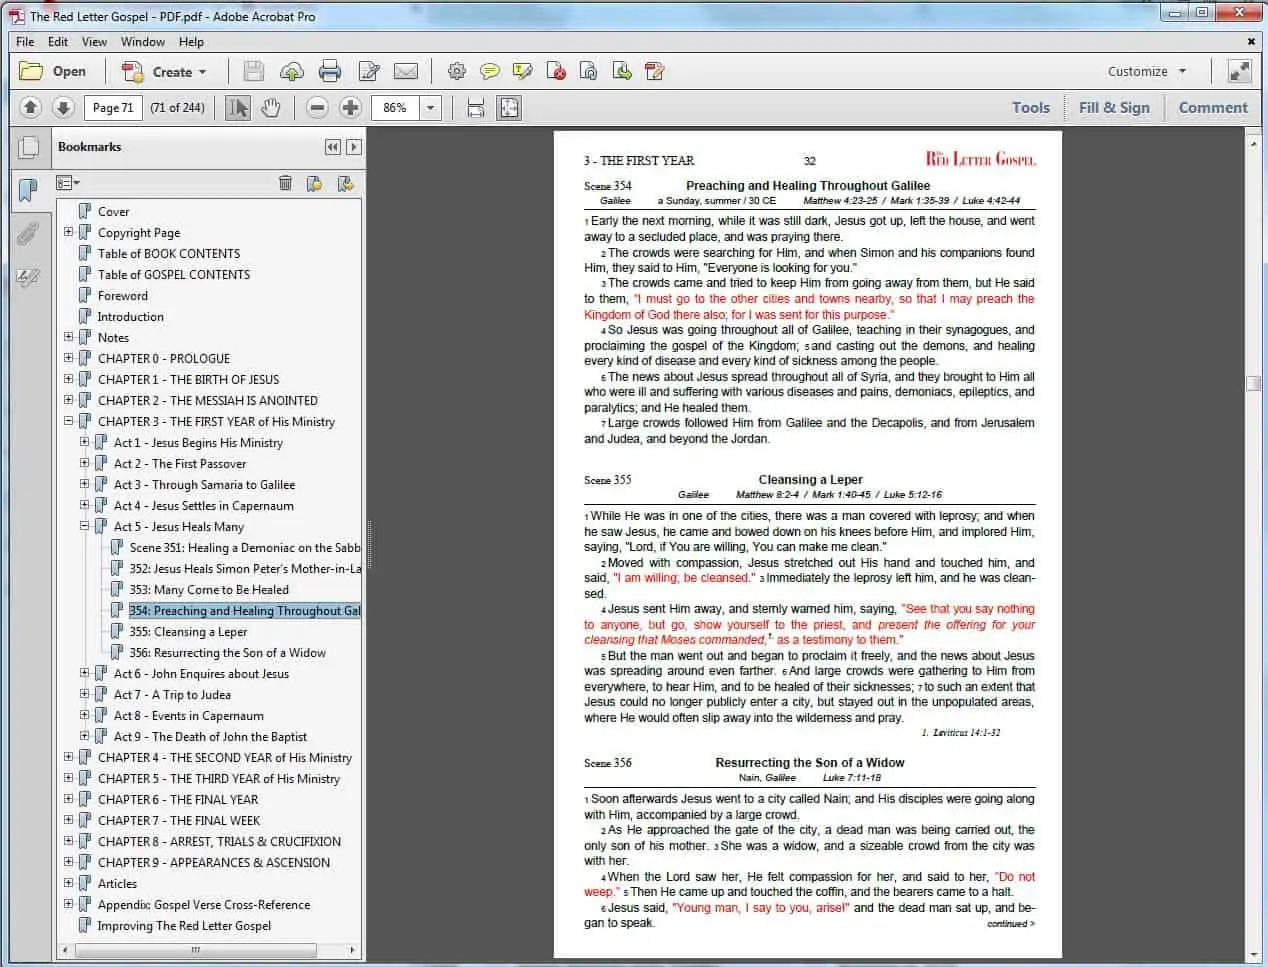Screen dimensions: 1268x967
Task: Open the Edit menu
Action: pos(58,42)
